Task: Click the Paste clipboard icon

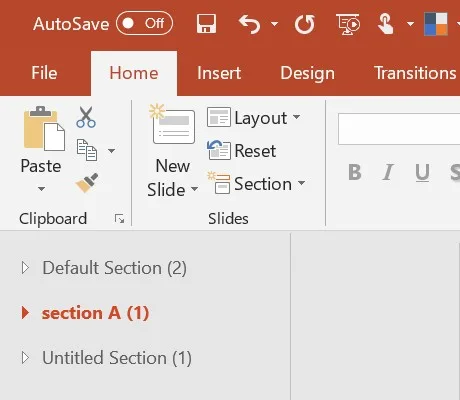Action: pyautogui.click(x=44, y=128)
